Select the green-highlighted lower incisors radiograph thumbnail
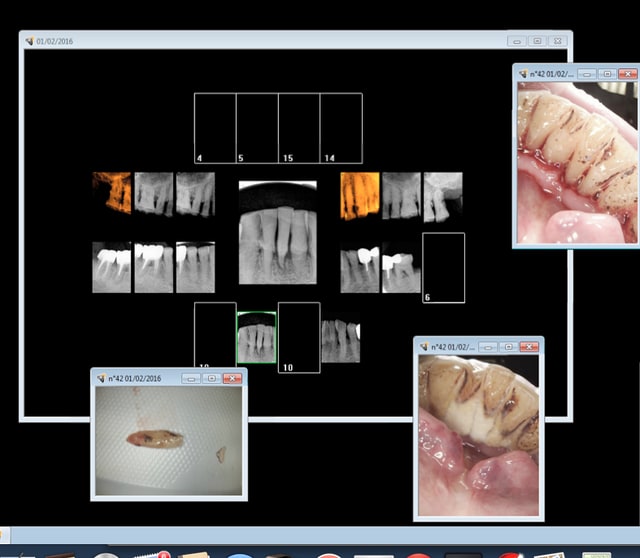 click(x=256, y=337)
